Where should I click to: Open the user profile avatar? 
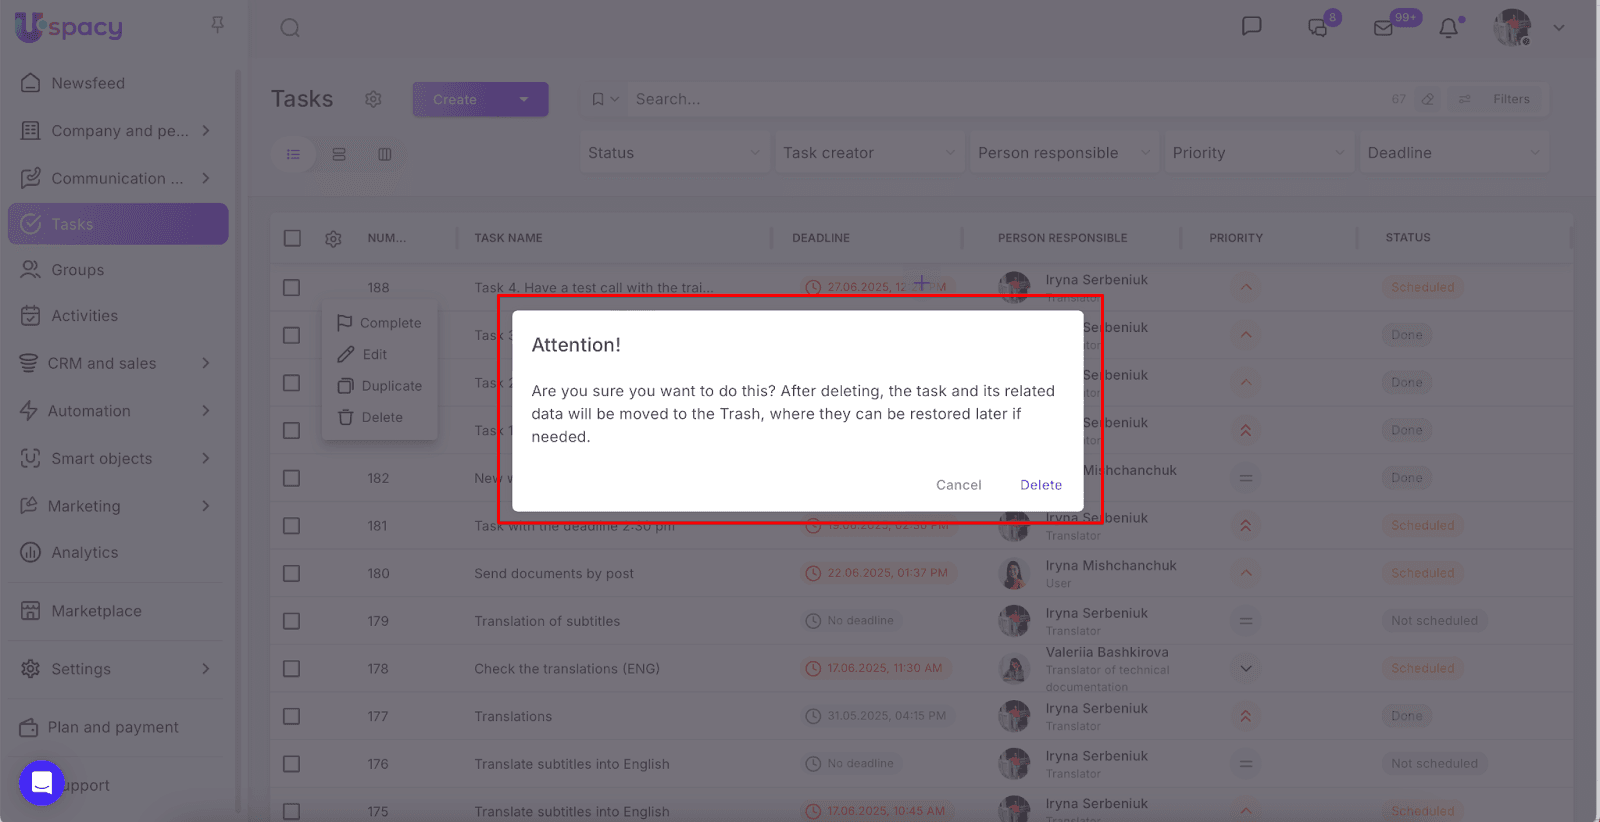click(x=1512, y=28)
